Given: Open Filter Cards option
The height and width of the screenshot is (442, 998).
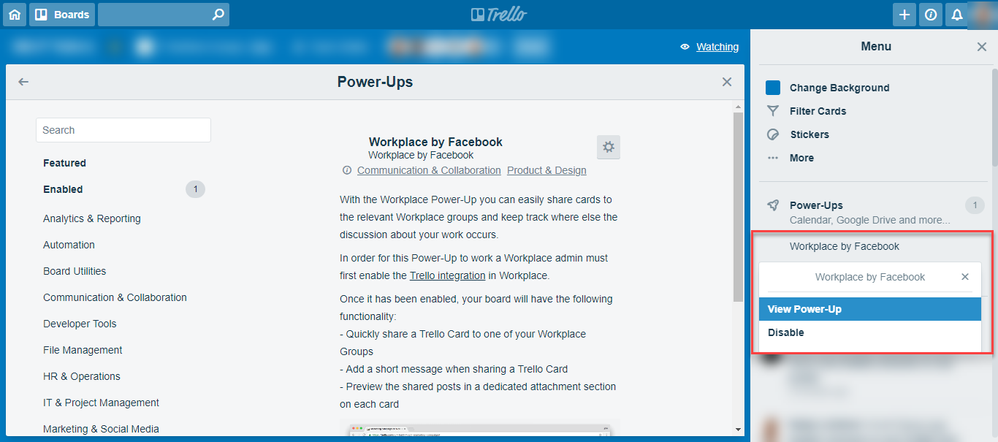Looking at the screenshot, I should (818, 111).
